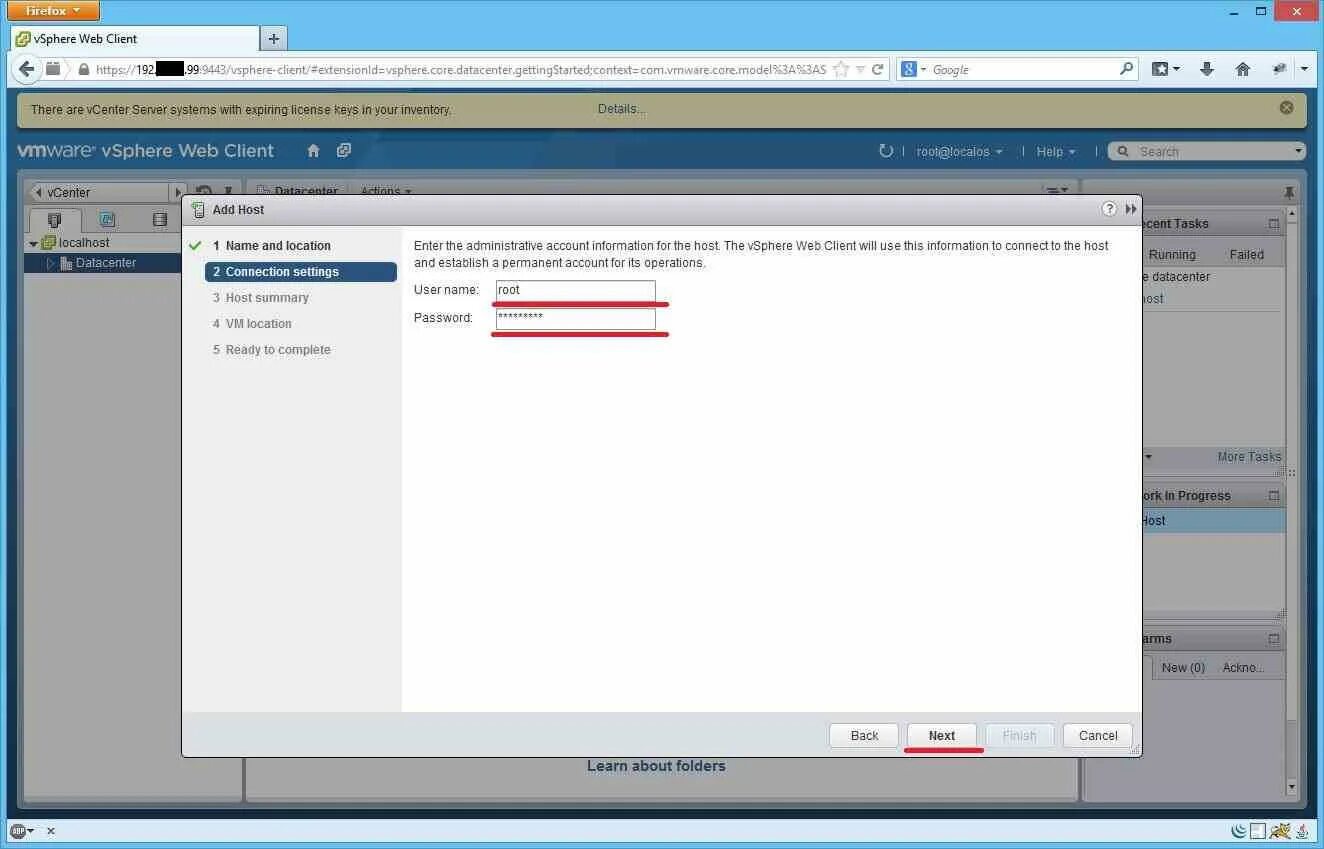The width and height of the screenshot is (1324, 849).
Task: Open the Details link in license warning
Action: click(621, 109)
